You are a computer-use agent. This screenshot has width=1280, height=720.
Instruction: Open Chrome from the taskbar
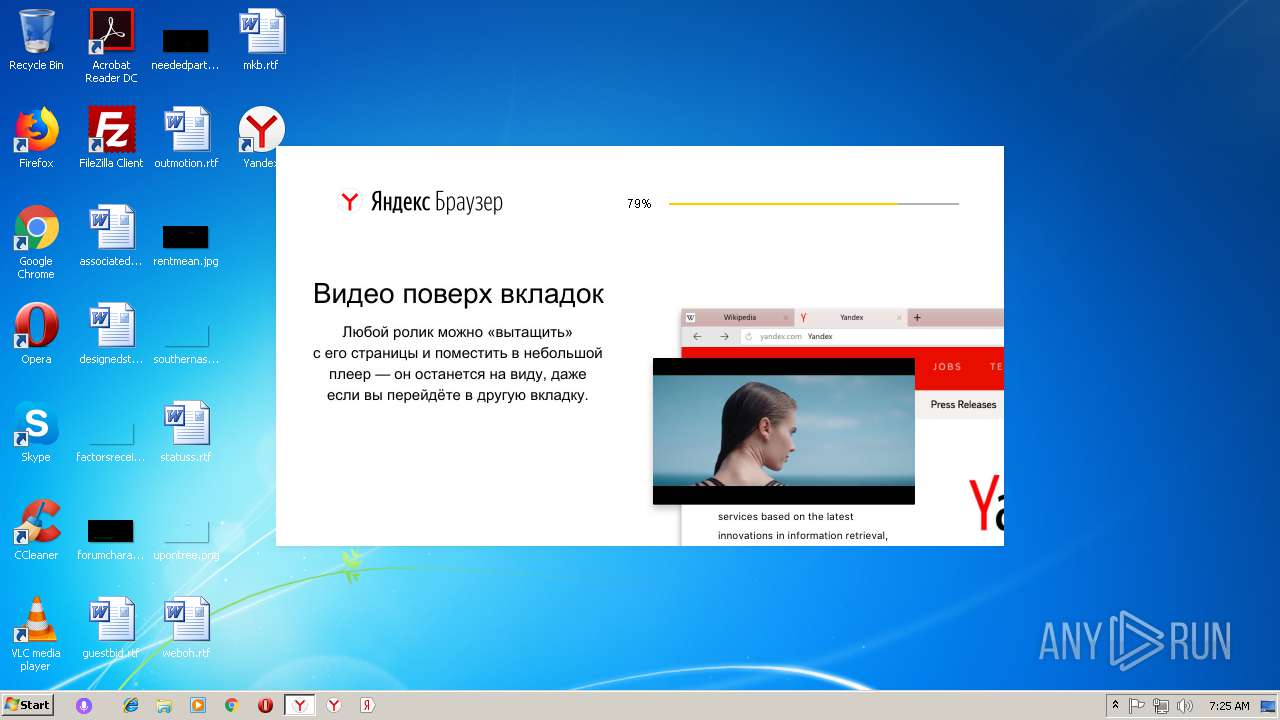231,705
